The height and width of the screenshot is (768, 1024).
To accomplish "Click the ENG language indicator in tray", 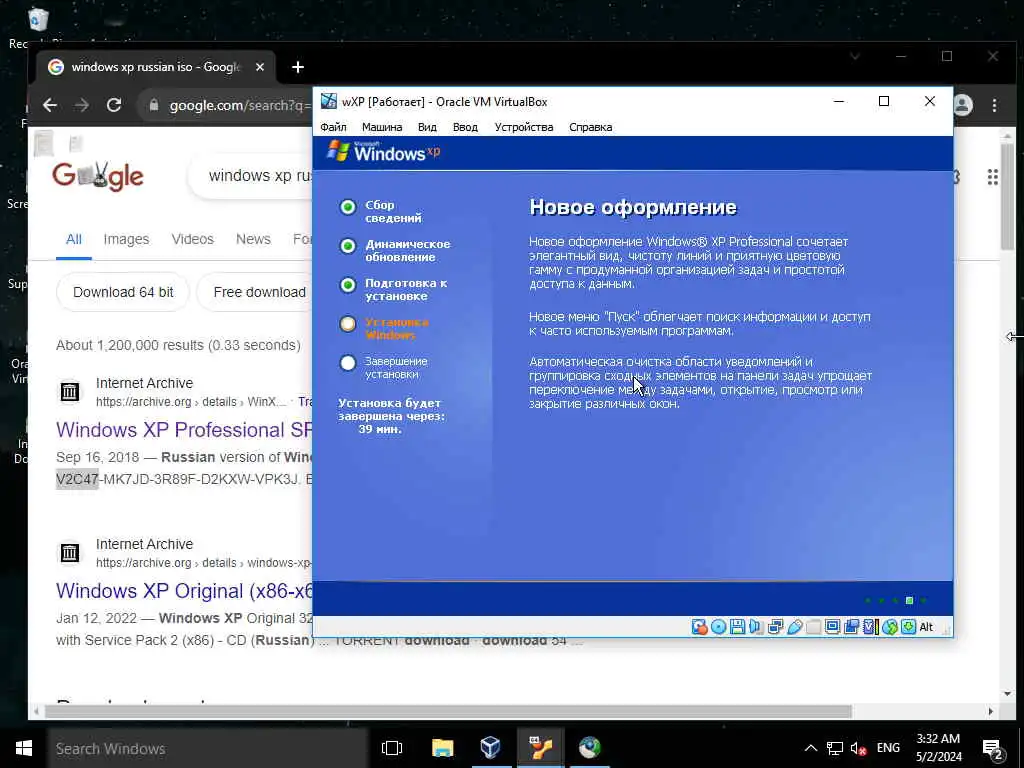I will point(888,748).
